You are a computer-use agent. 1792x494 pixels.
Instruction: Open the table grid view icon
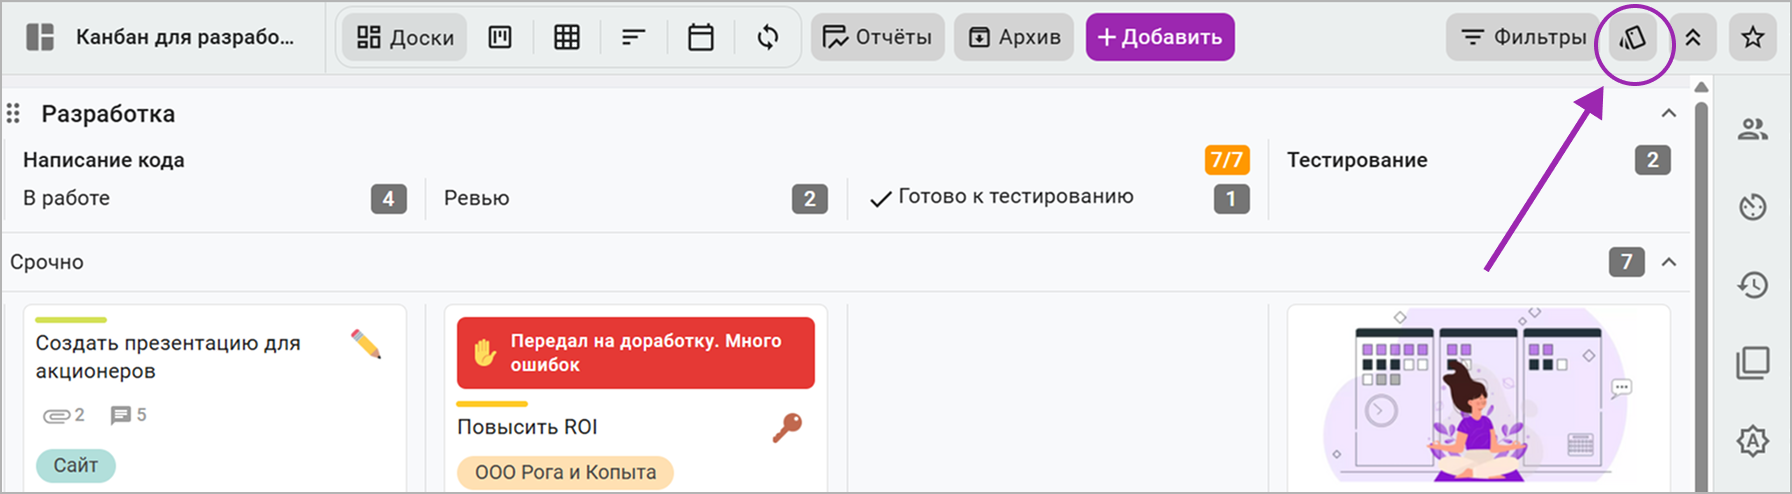567,38
